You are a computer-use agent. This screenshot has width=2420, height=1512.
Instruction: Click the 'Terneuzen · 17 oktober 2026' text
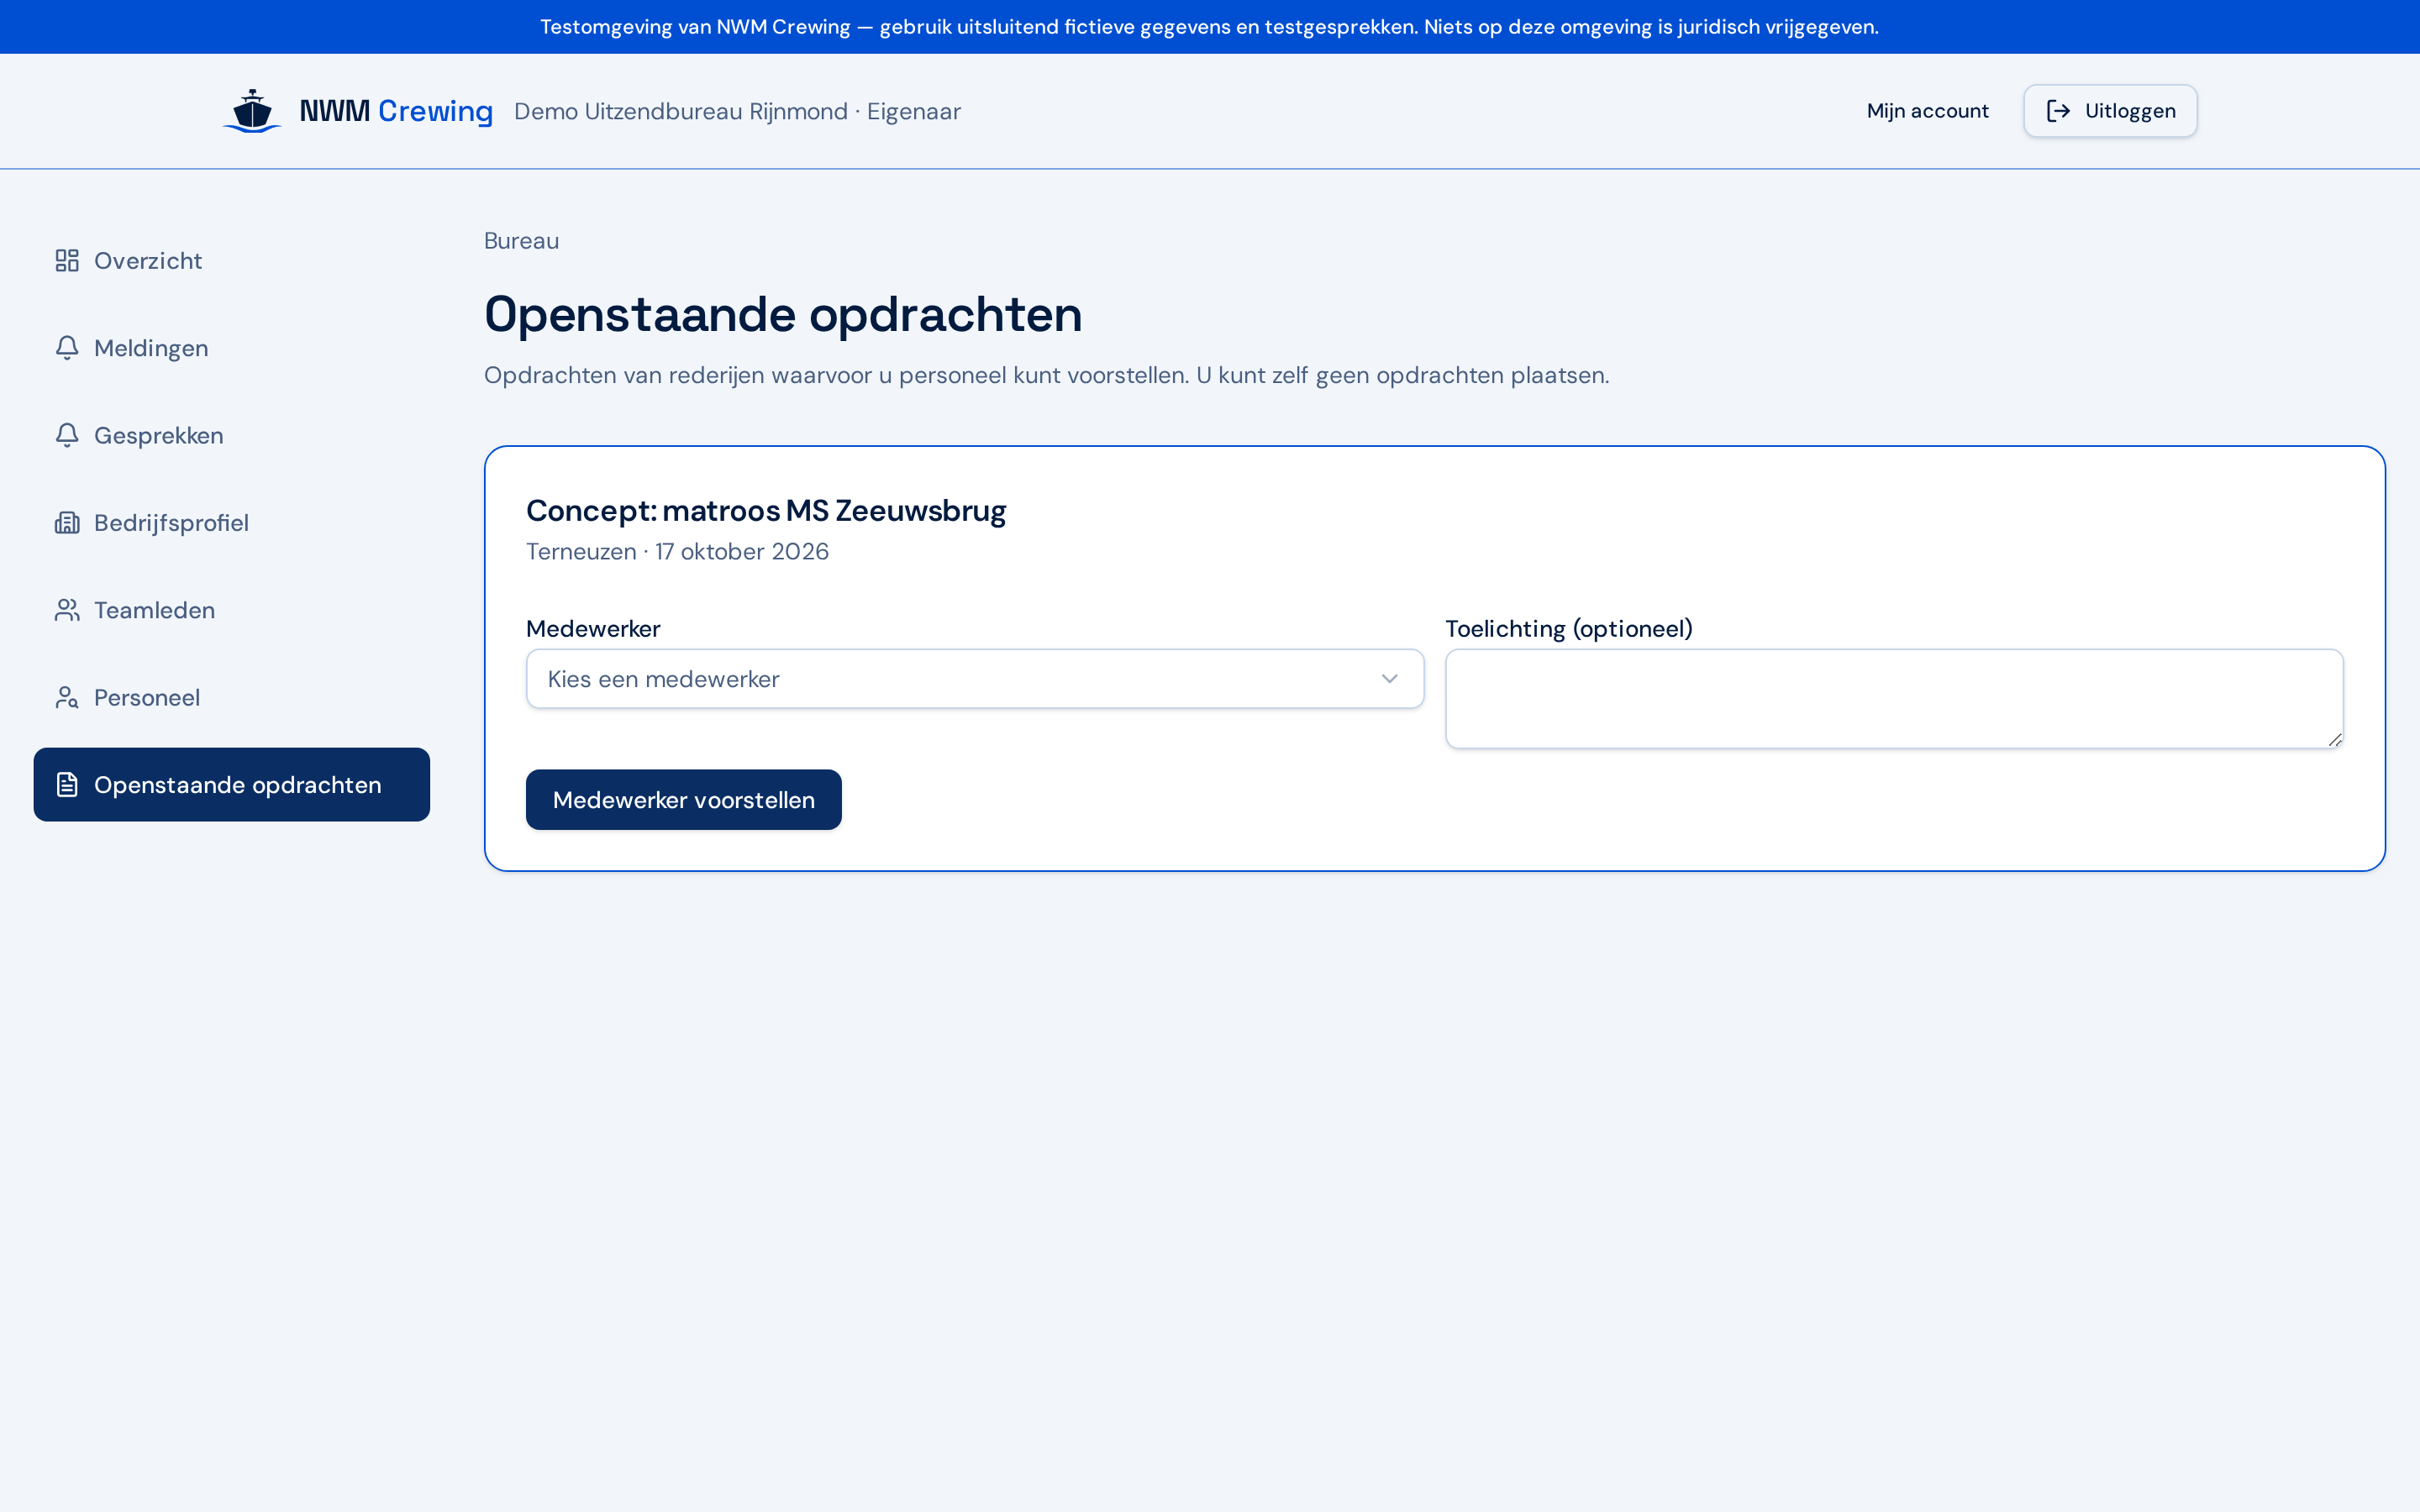(678, 552)
